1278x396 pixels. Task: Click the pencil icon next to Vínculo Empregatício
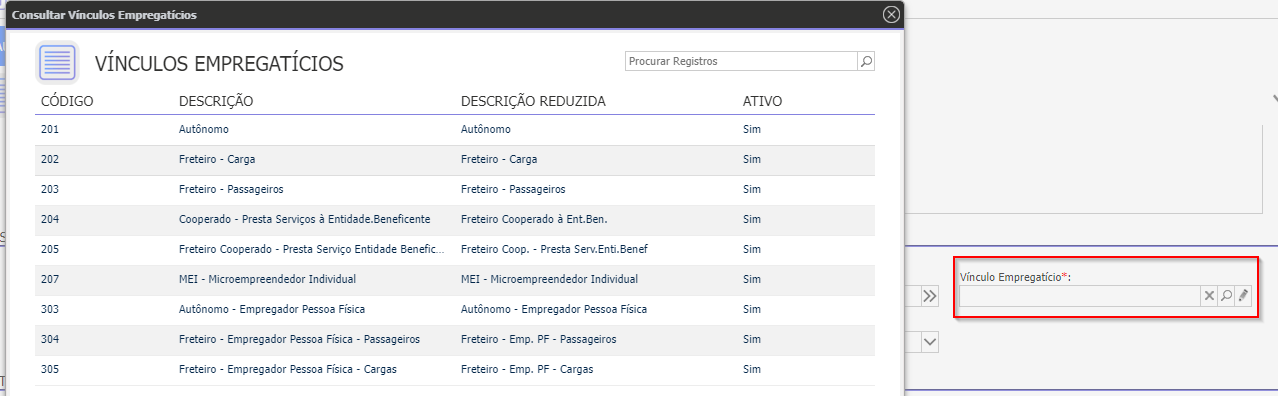1243,296
